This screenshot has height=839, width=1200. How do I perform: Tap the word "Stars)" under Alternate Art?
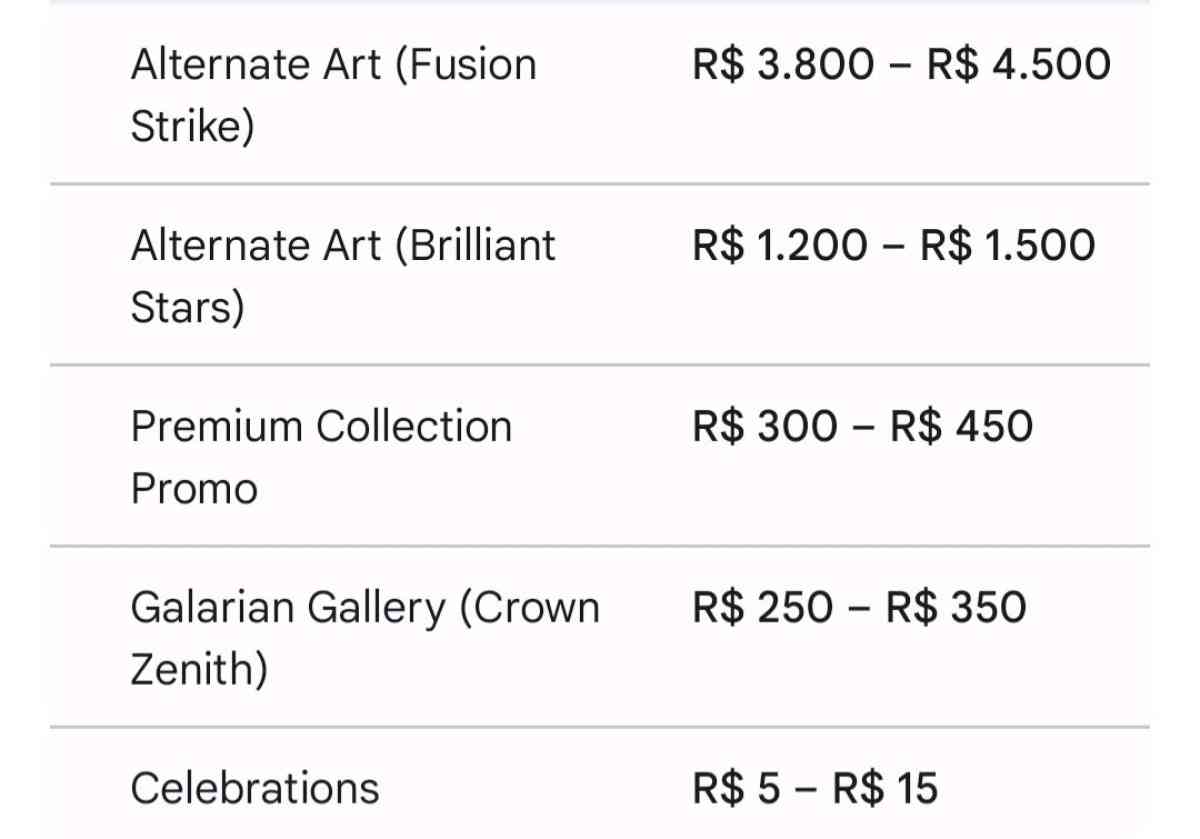tap(187, 308)
